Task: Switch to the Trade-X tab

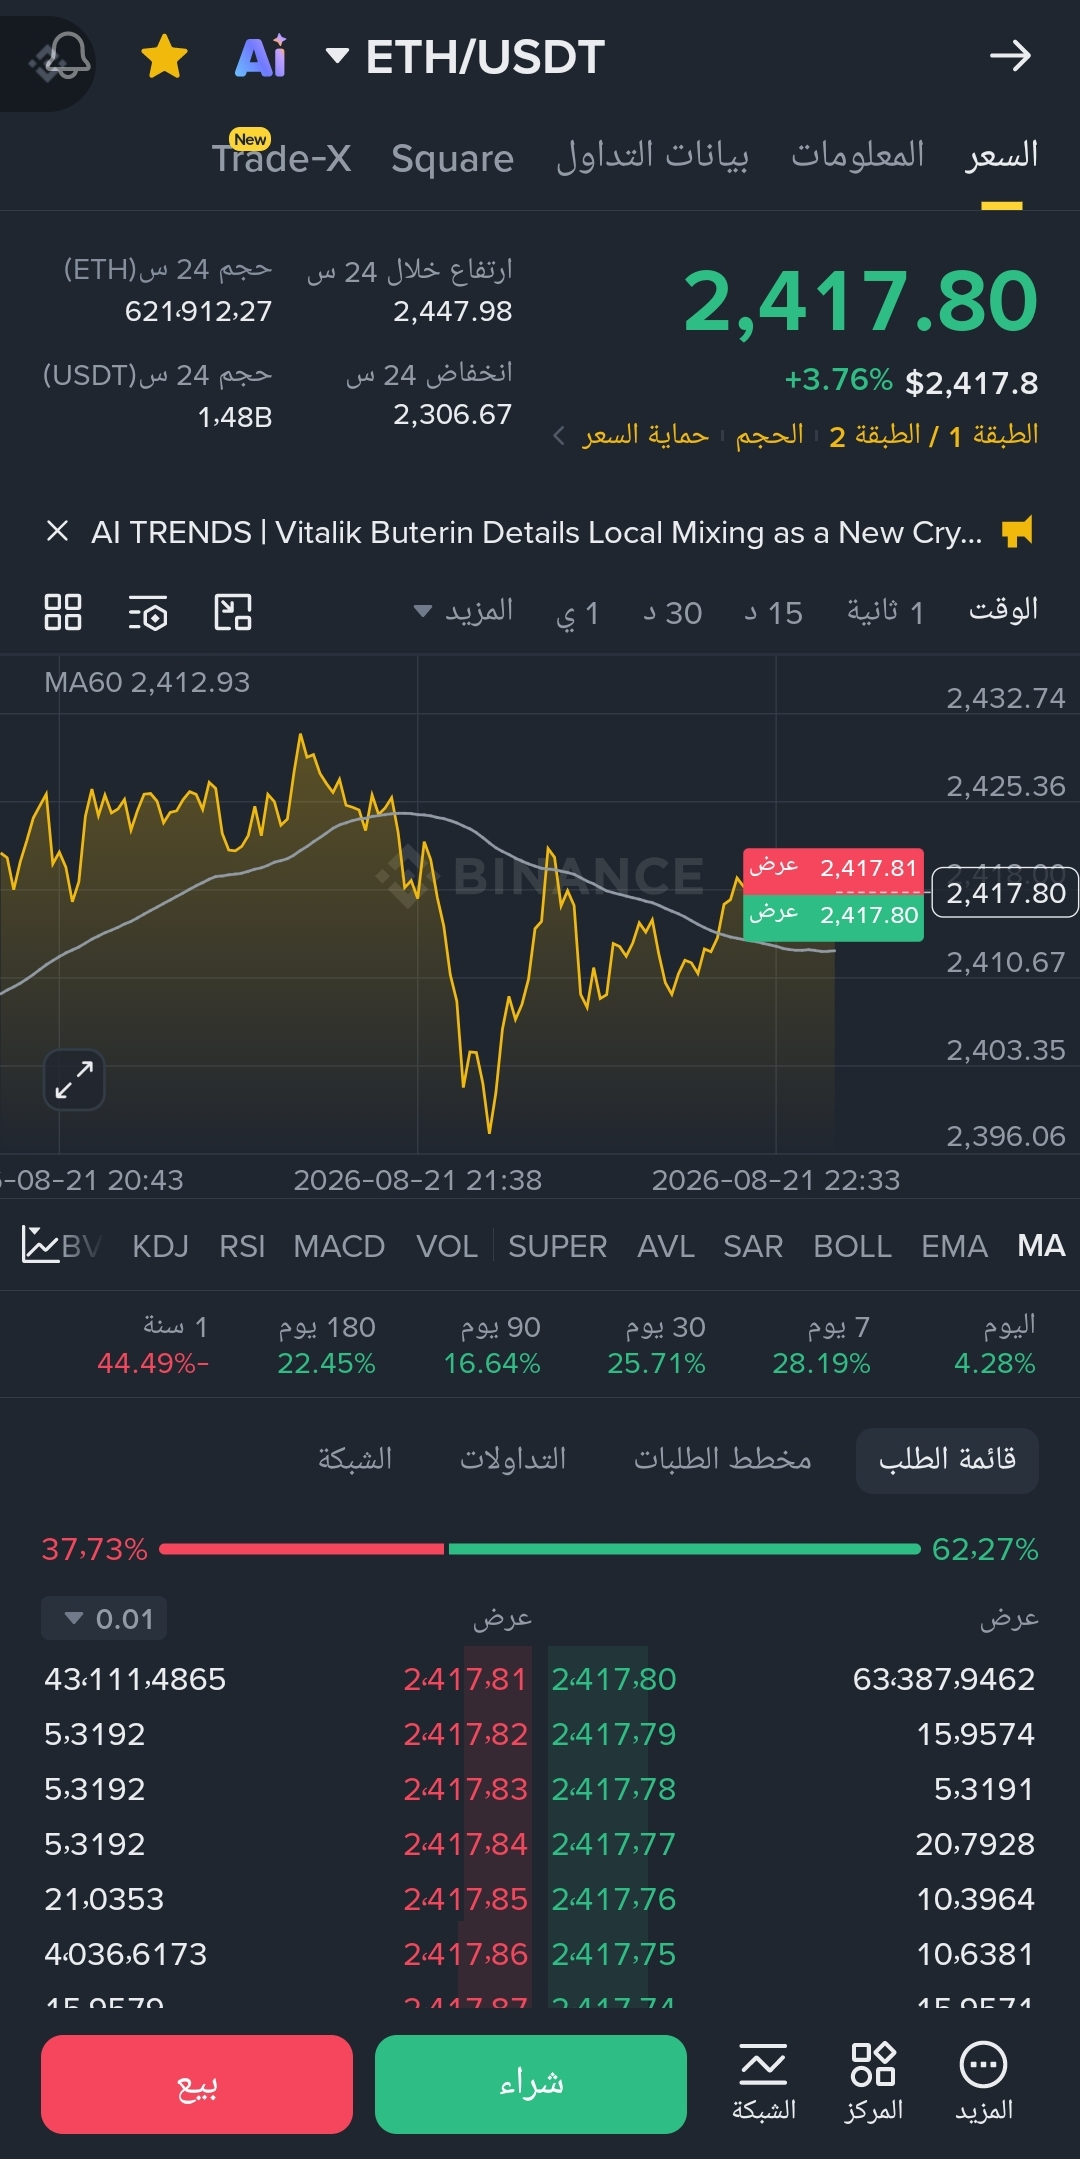Action: pyautogui.click(x=281, y=157)
